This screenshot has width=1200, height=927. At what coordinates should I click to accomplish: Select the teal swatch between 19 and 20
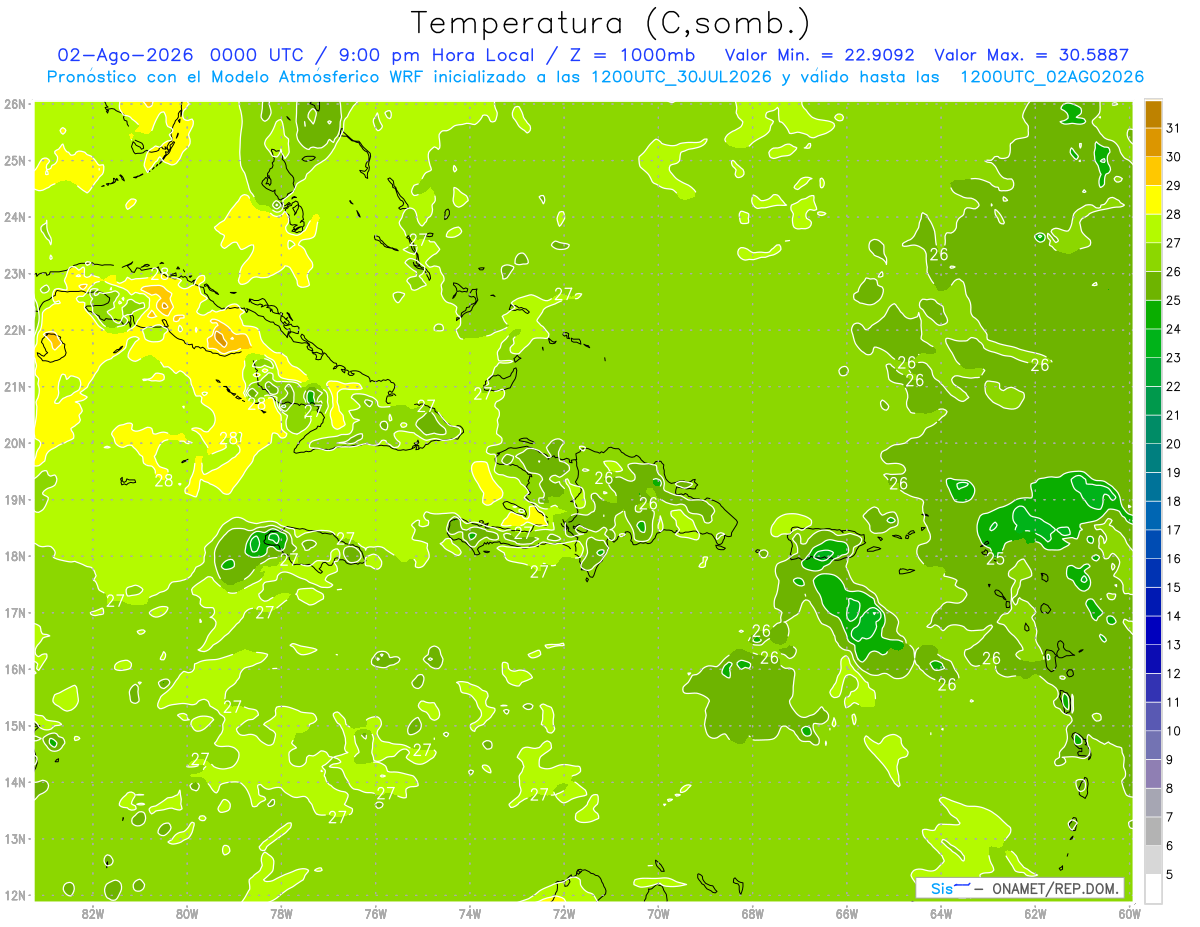[1153, 458]
